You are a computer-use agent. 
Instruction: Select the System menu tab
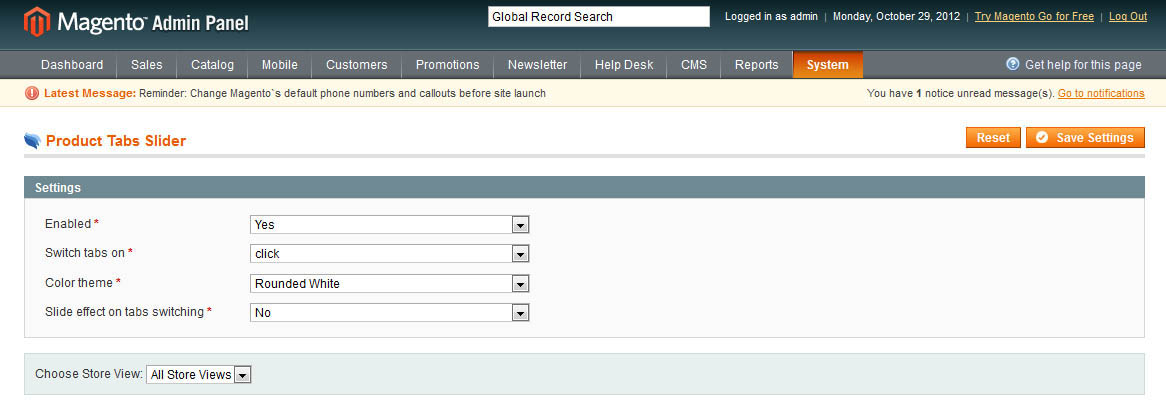pyautogui.click(x=827, y=65)
